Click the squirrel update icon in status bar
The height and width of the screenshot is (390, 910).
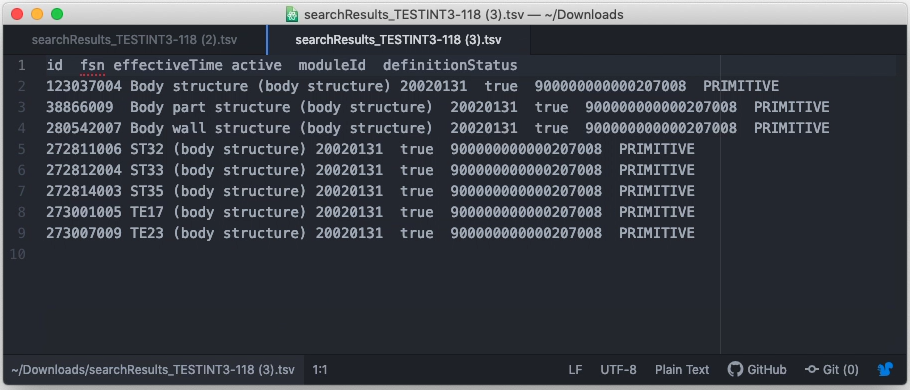pos(885,370)
